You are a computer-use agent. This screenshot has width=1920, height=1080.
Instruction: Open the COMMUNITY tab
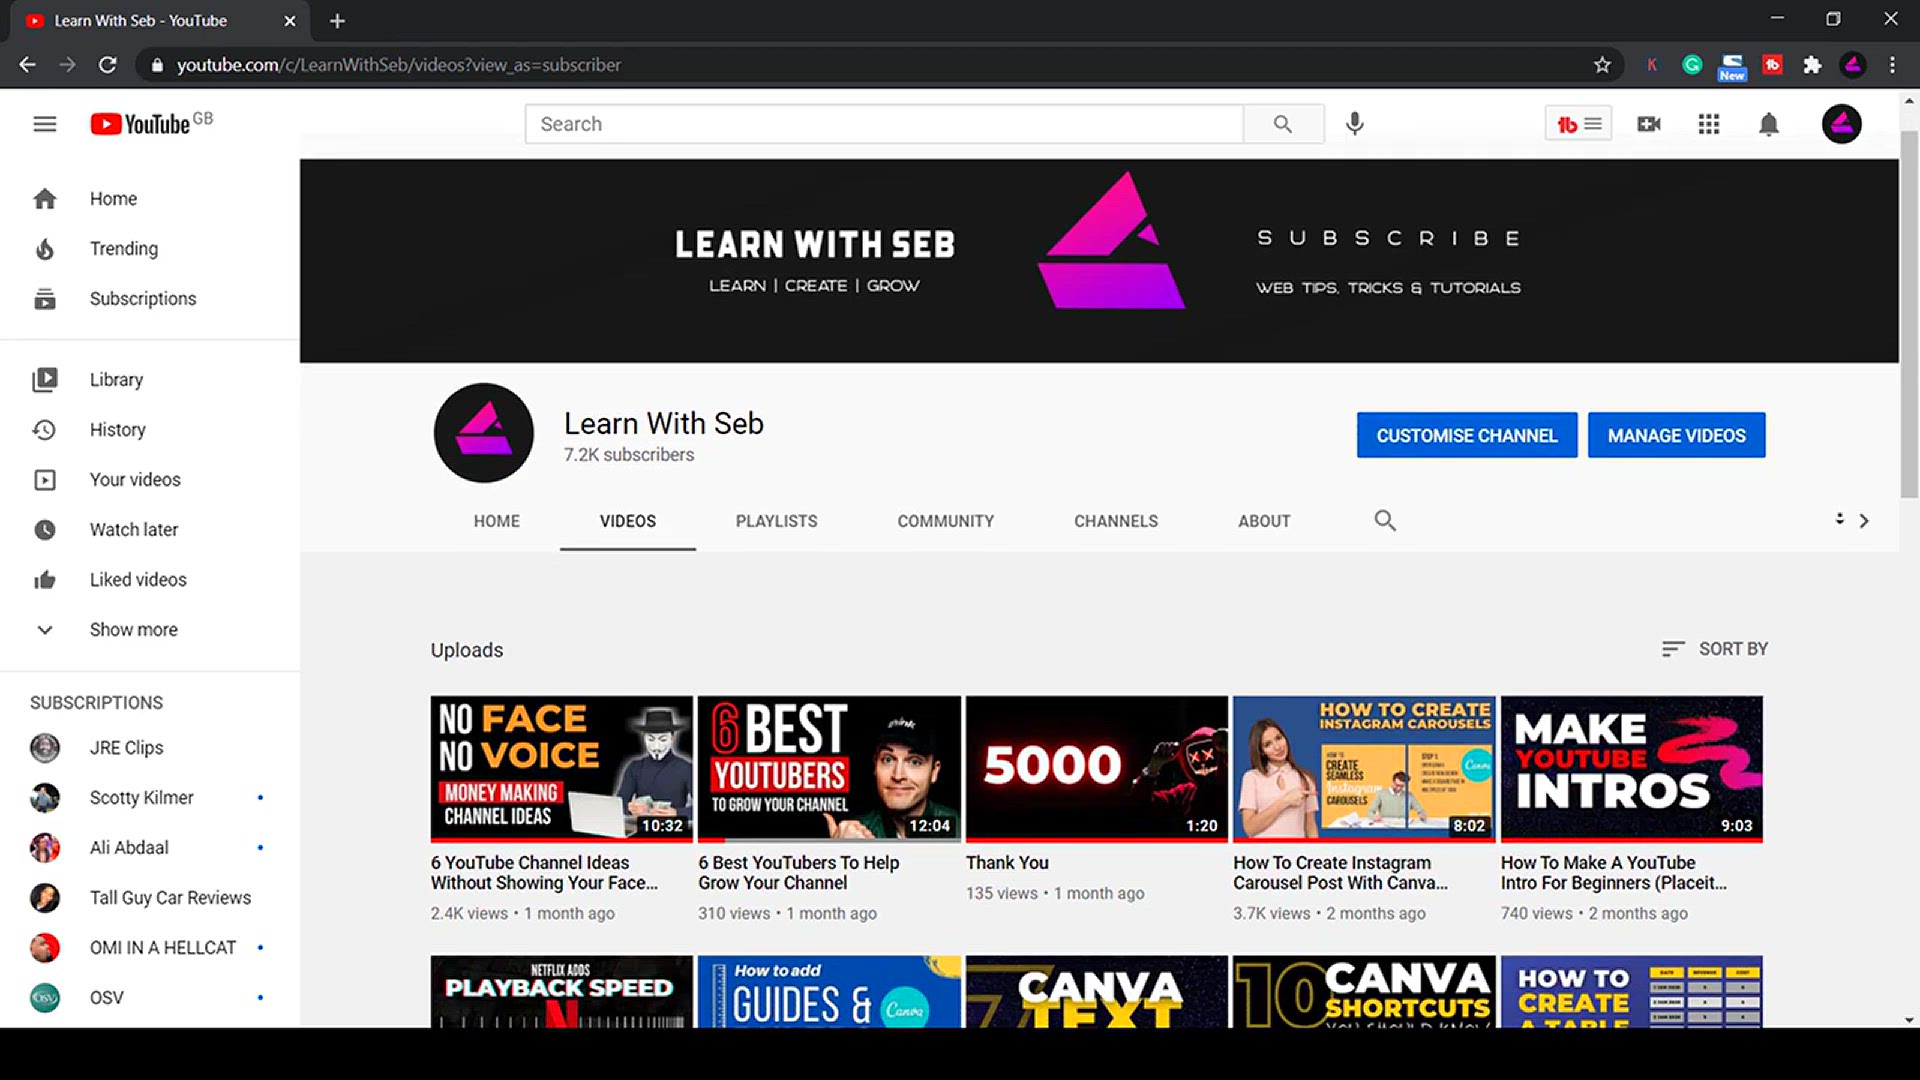tap(945, 521)
